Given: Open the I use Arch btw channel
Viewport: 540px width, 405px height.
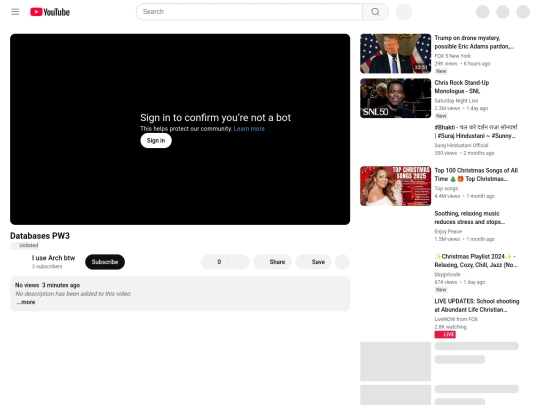Looking at the screenshot, I should pyautogui.click(x=53, y=258).
